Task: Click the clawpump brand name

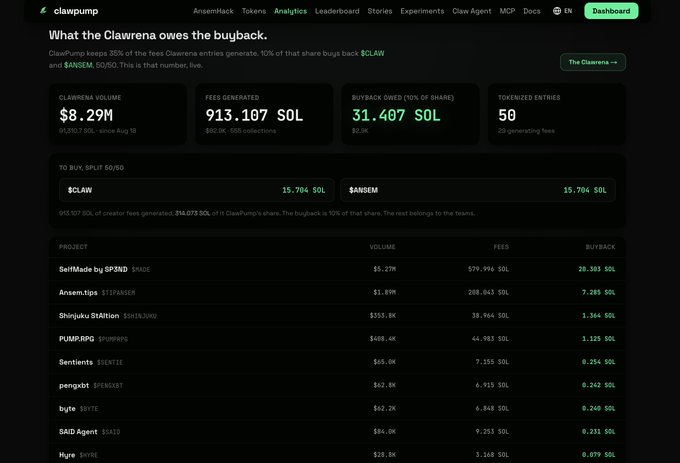Action: 76,11
